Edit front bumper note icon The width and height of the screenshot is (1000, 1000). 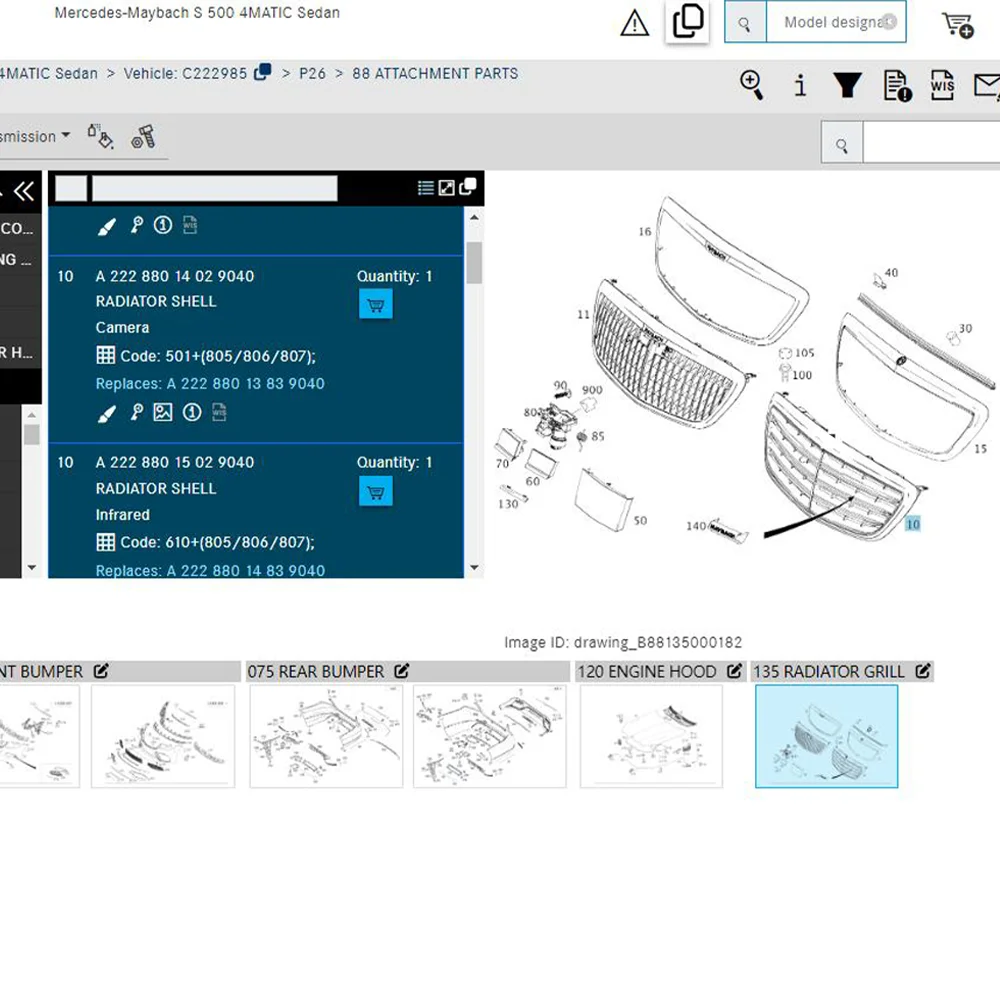[101, 671]
